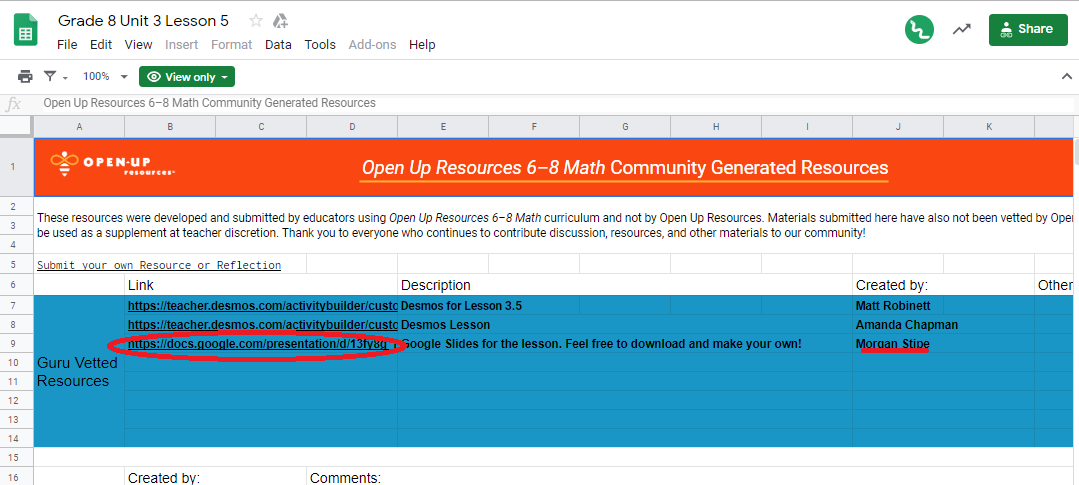Screen dimensions: 1079x485
Task: Click the Guru Vetted Resources cell
Action: [x=79, y=371]
